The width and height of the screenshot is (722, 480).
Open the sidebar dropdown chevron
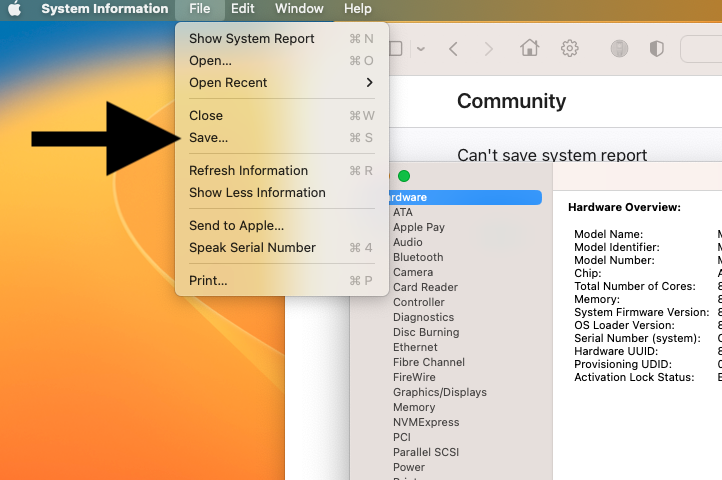pyautogui.click(x=421, y=49)
